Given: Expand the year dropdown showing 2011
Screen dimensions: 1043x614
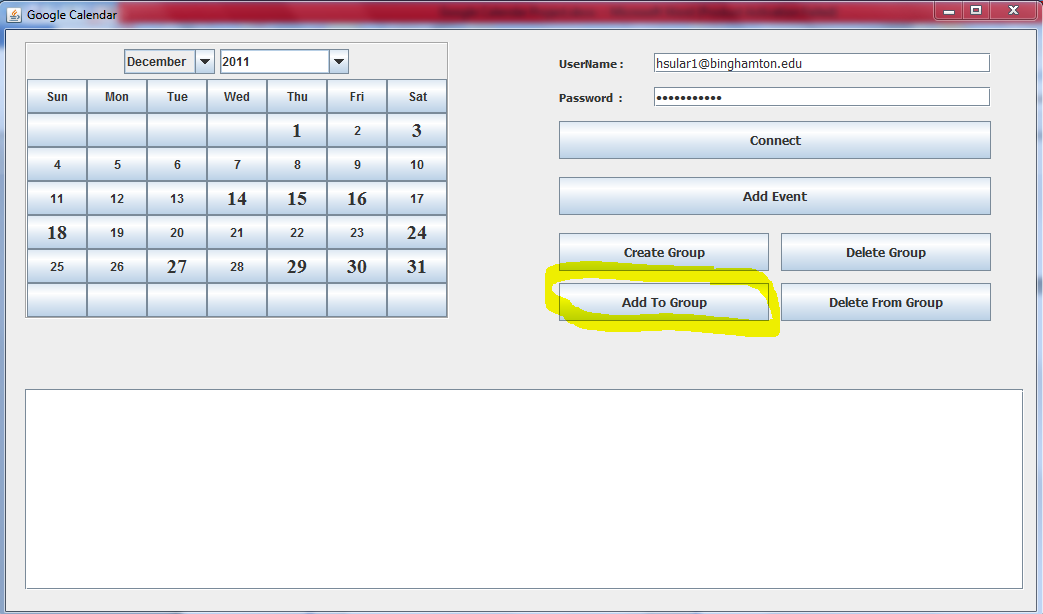Looking at the screenshot, I should (339, 62).
